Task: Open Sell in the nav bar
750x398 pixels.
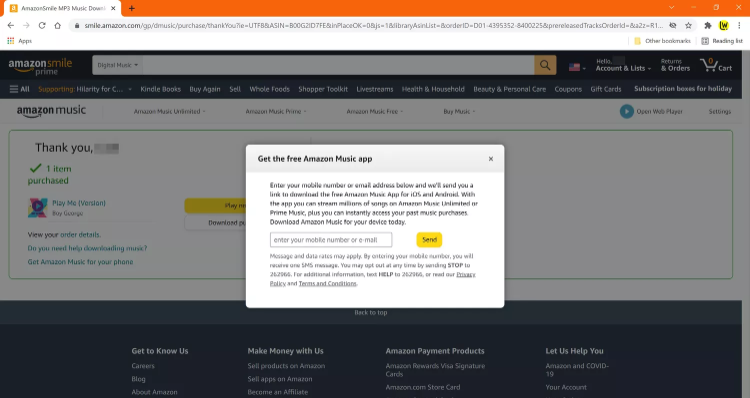Action: [235, 89]
